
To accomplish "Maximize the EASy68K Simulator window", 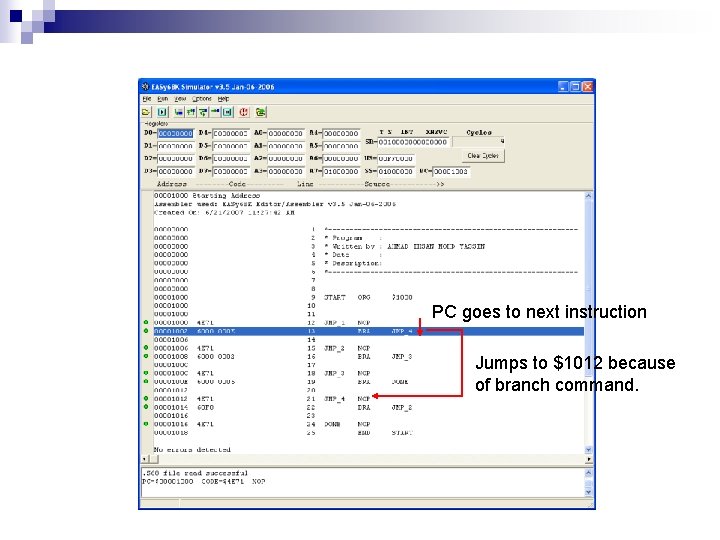I will (x=575, y=86).
